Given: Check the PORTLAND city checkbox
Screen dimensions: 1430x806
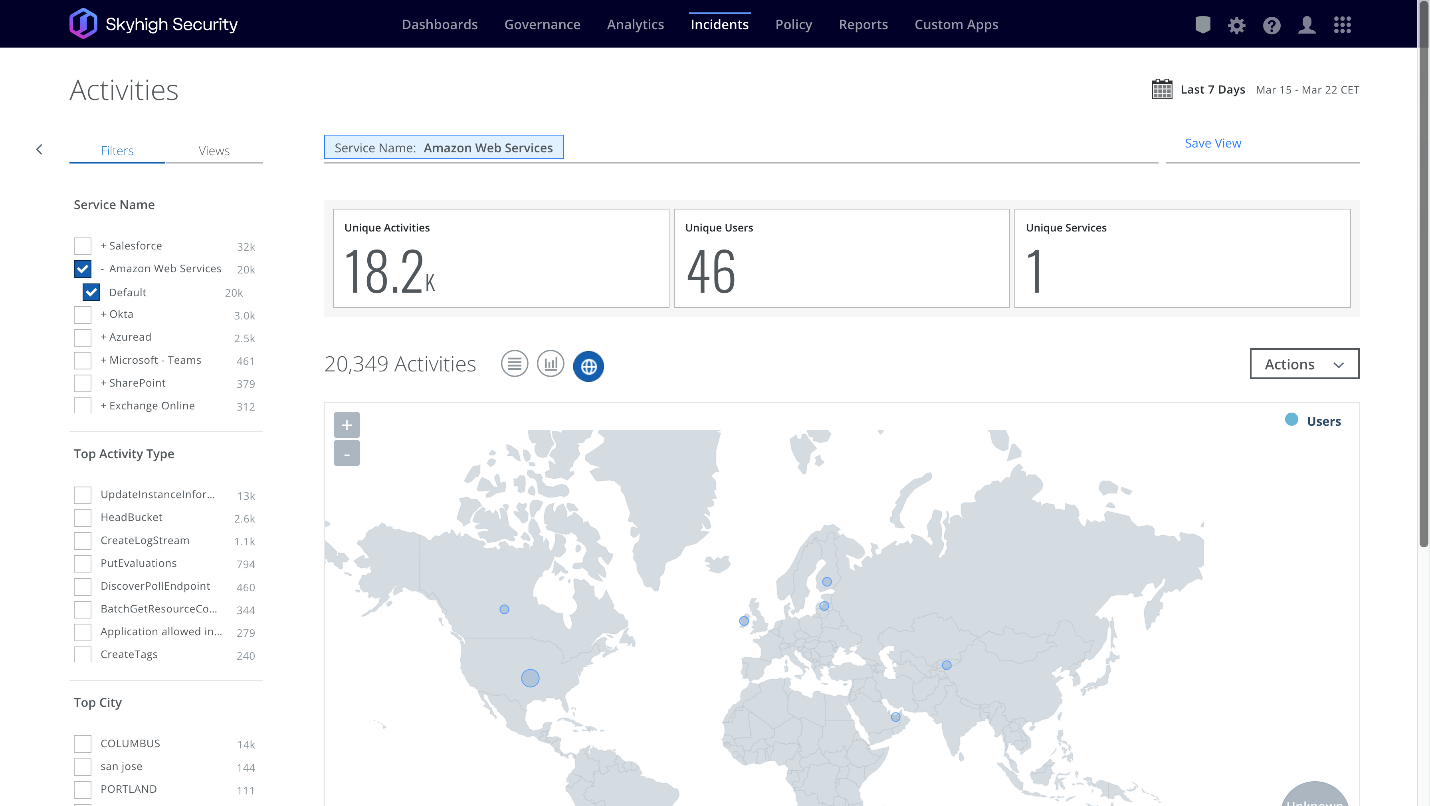Looking at the screenshot, I should pos(83,790).
